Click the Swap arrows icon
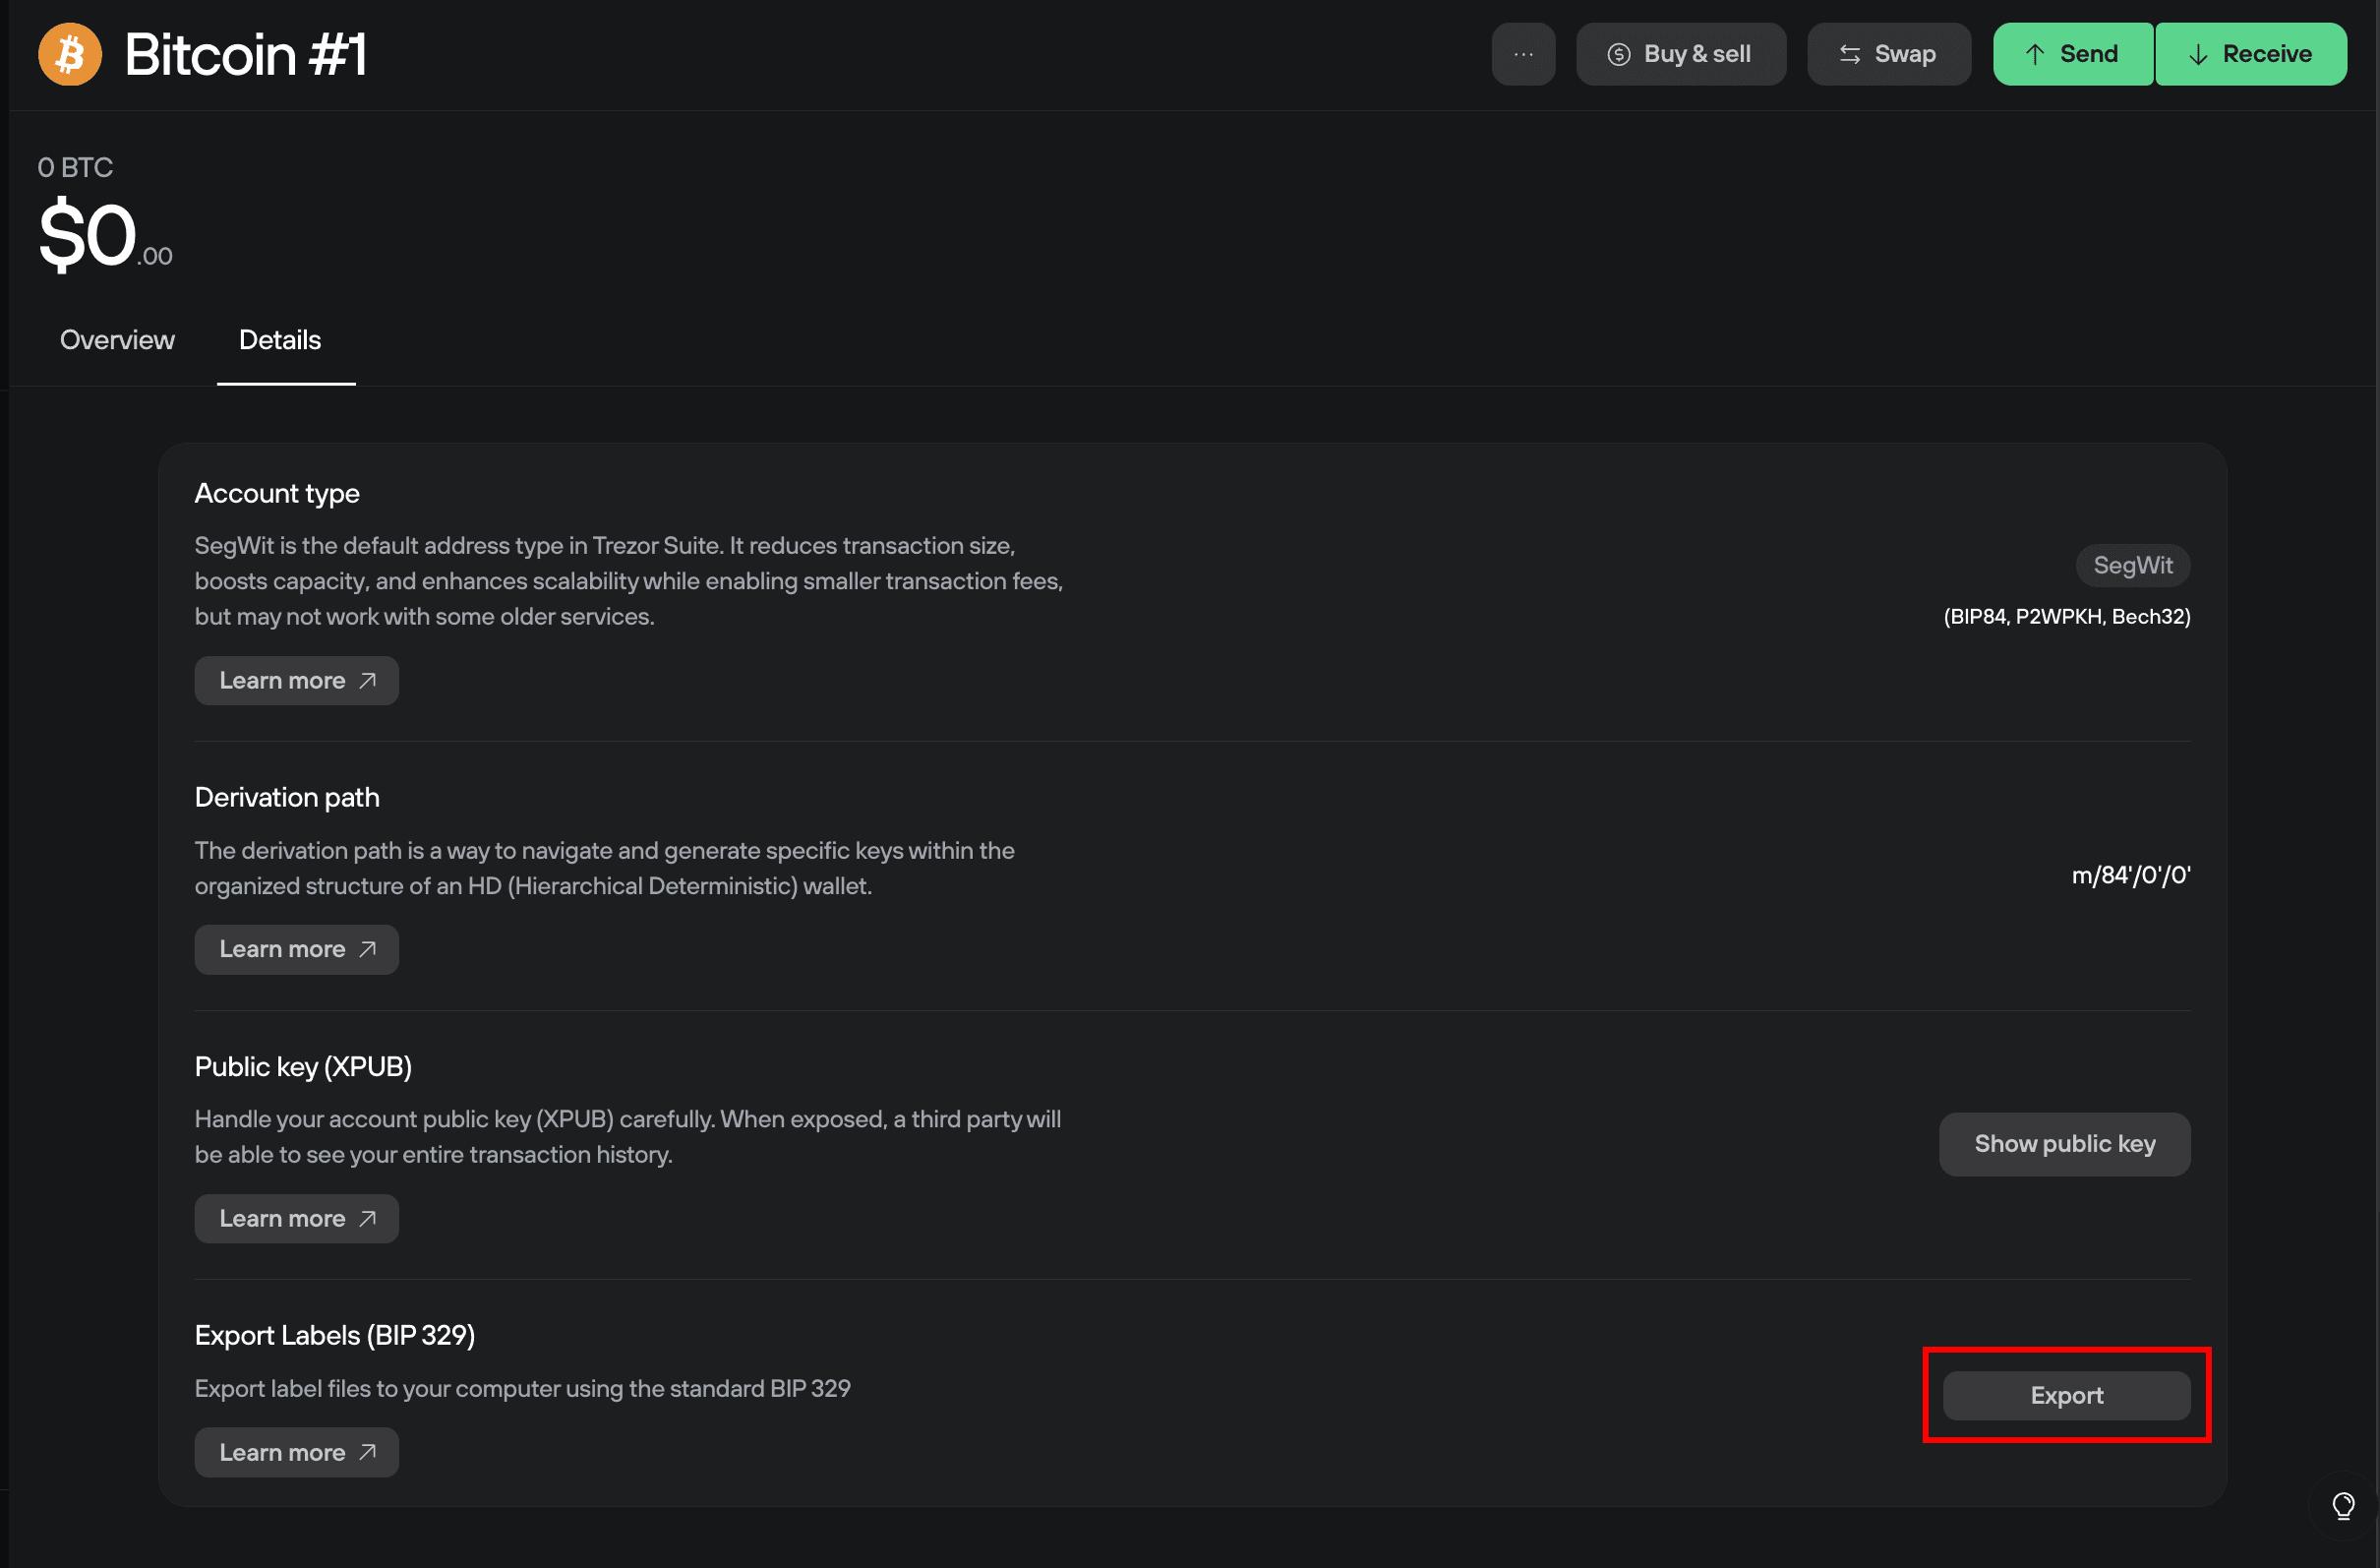2380x1568 pixels. click(1849, 54)
